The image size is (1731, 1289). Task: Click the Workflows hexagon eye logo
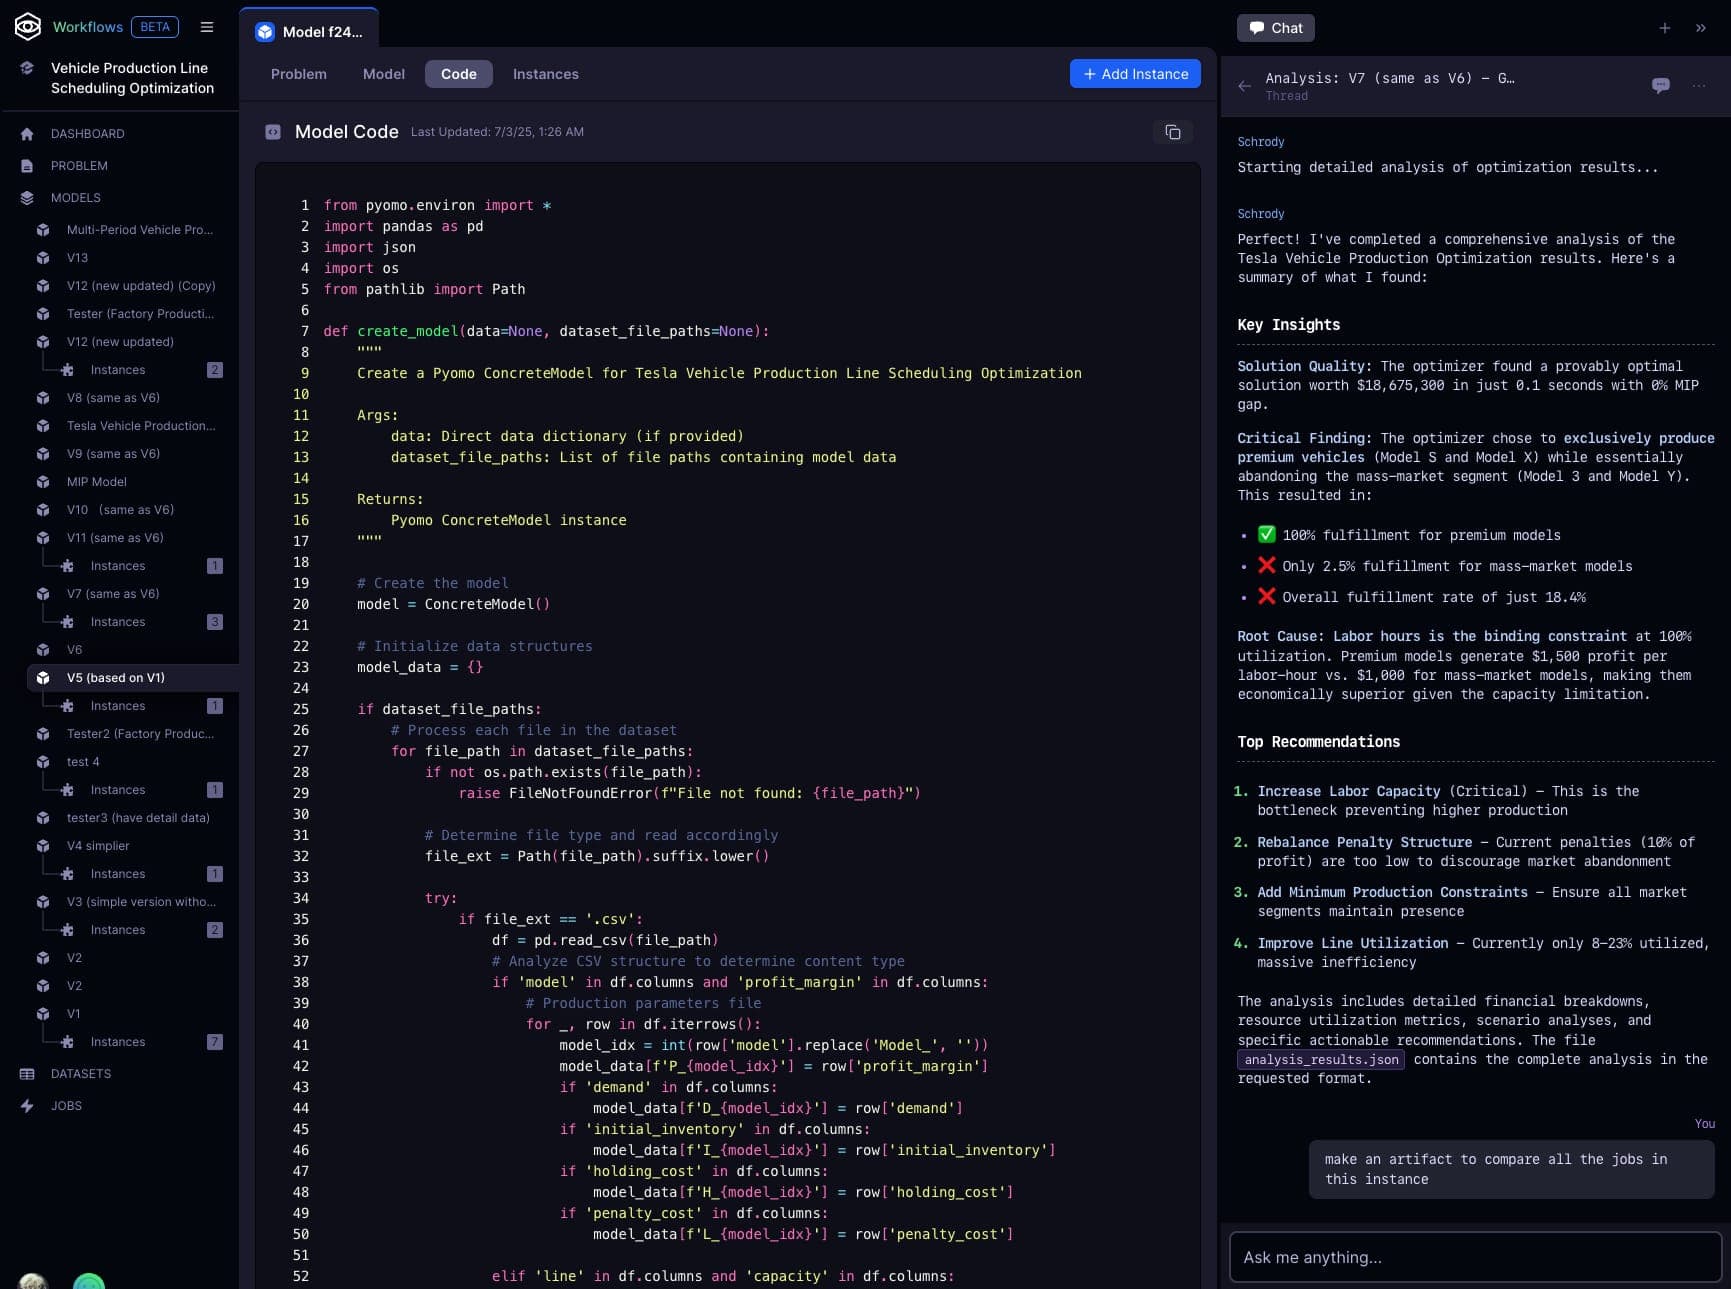(x=25, y=27)
